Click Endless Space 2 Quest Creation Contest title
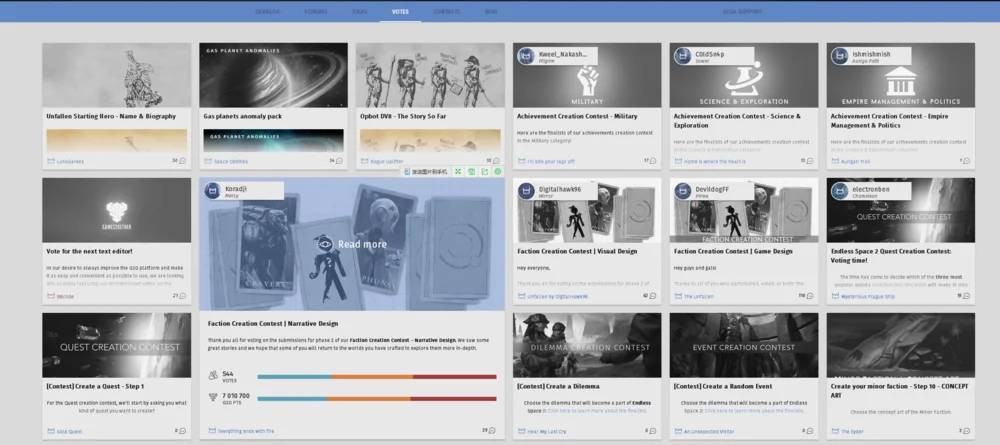 coord(891,256)
